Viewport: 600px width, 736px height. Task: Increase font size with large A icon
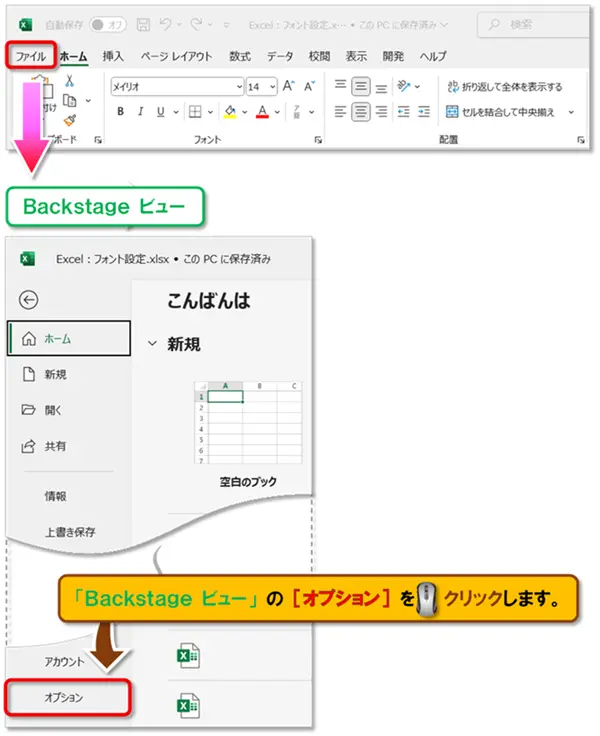(288, 86)
